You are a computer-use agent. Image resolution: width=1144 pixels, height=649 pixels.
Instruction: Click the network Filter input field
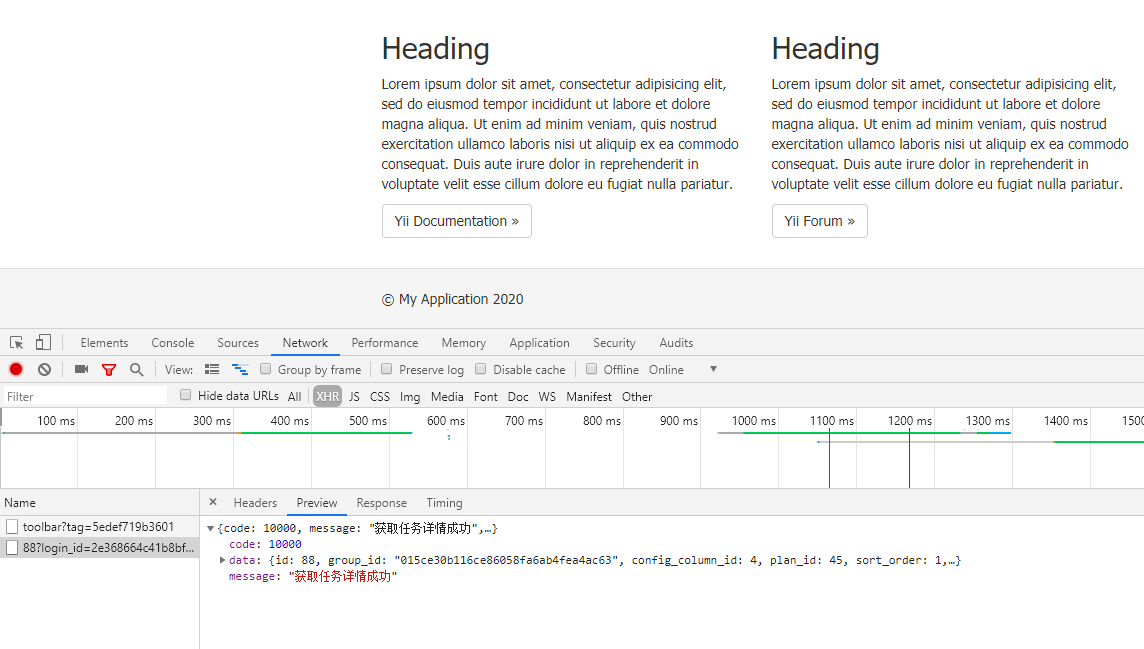(85, 397)
